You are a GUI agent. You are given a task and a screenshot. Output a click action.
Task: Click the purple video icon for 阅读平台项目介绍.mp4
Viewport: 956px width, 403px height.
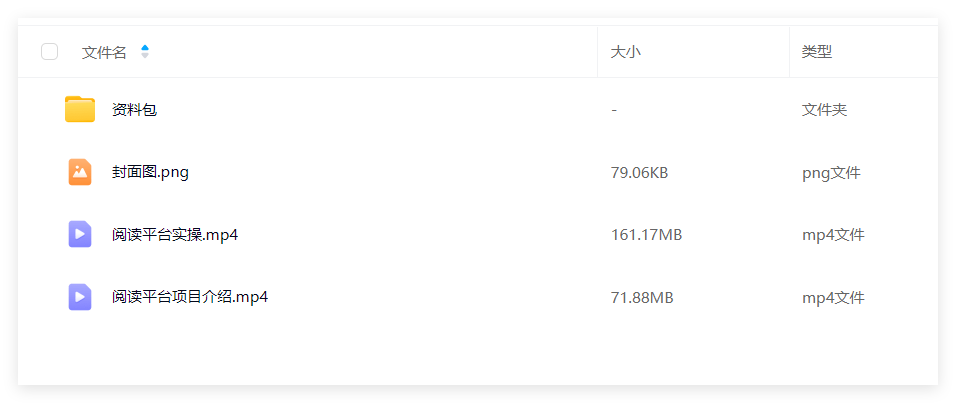click(x=80, y=297)
